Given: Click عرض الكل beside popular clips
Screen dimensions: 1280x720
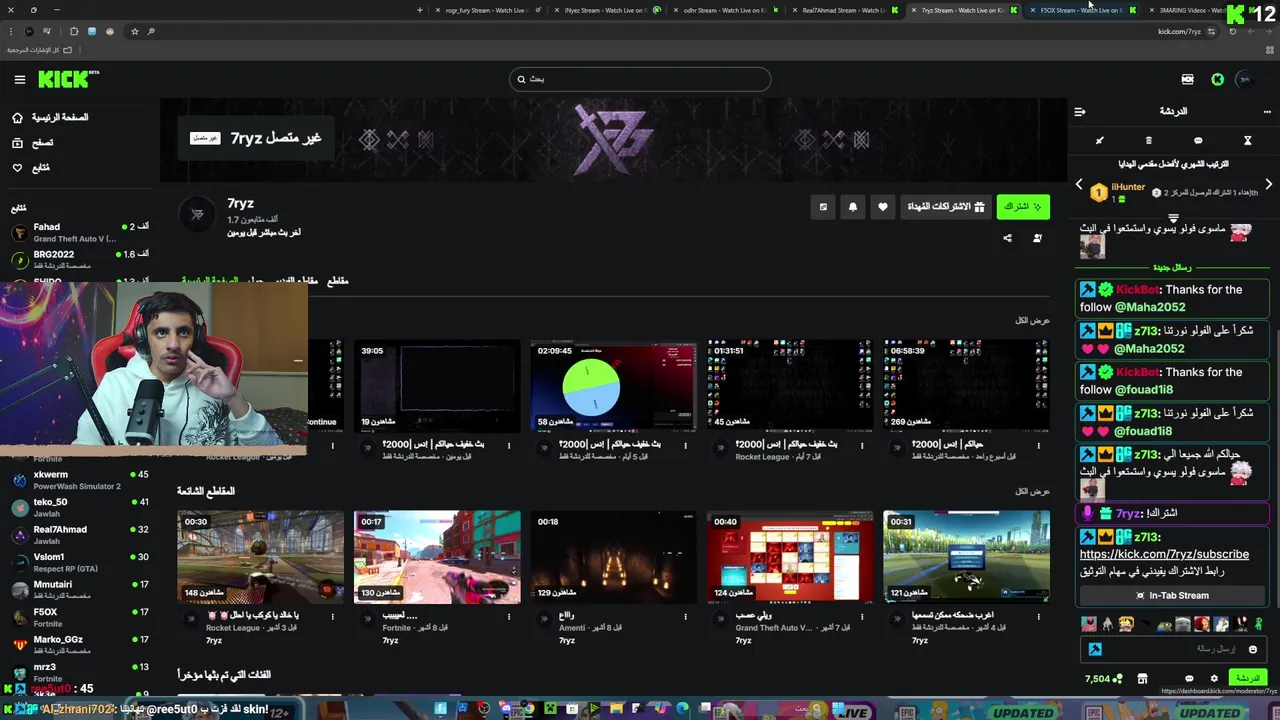Looking at the screenshot, I should [x=1032, y=491].
